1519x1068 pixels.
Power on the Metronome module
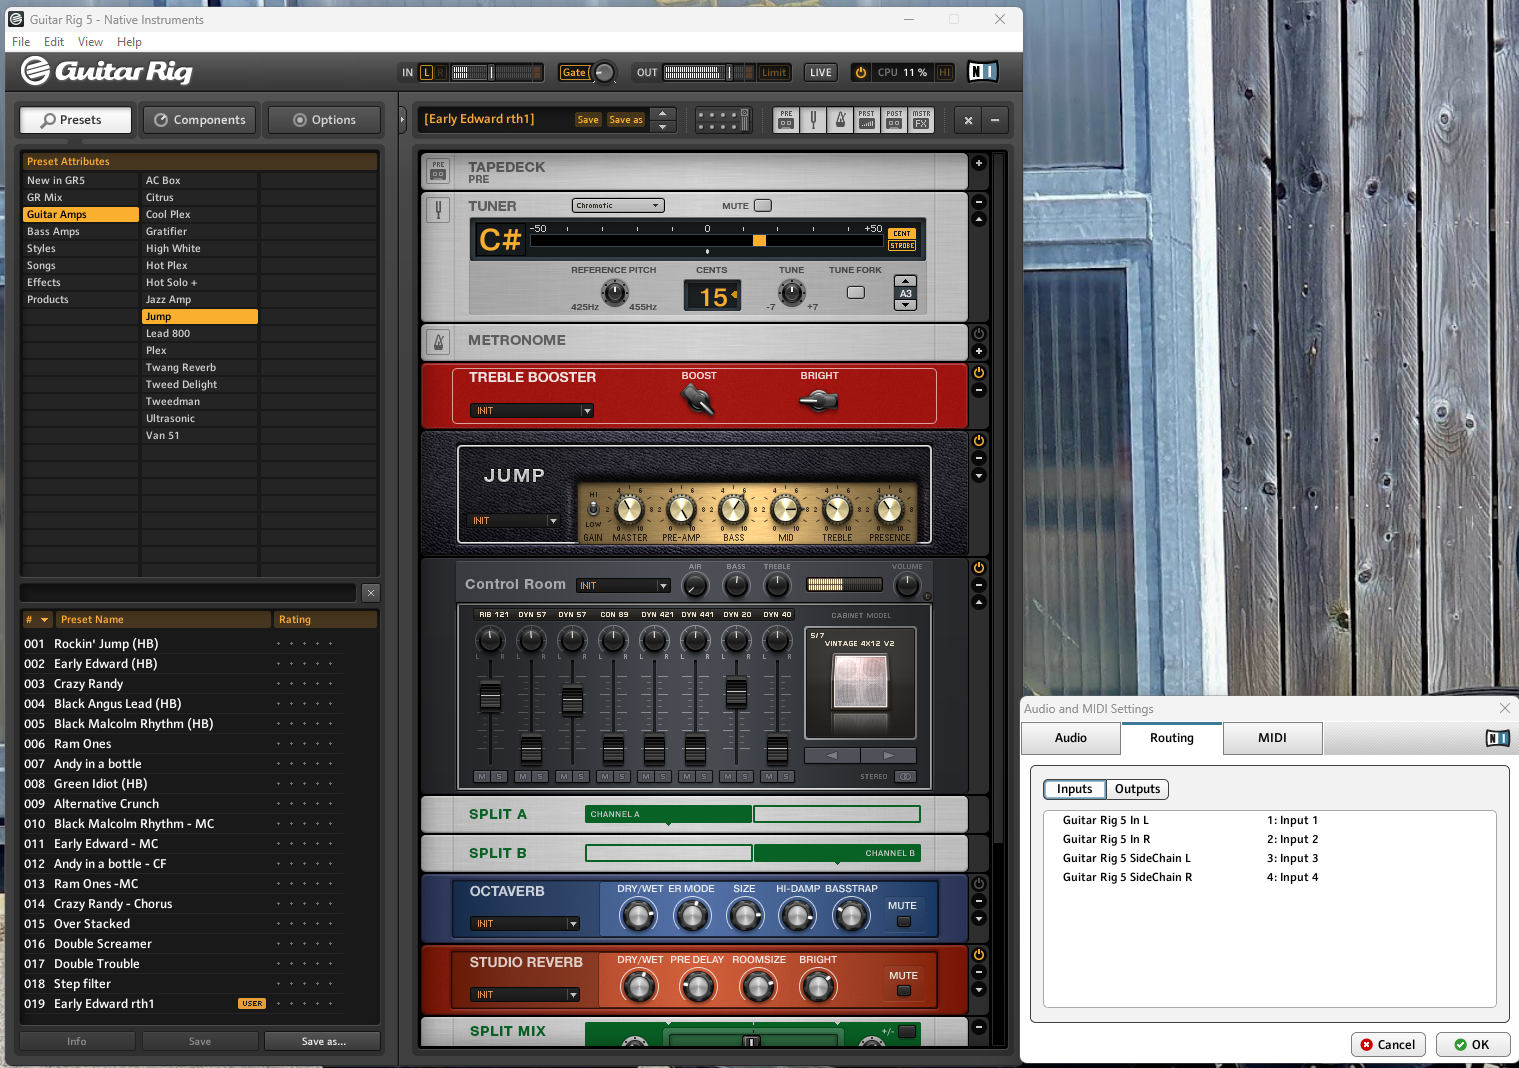[x=979, y=334]
